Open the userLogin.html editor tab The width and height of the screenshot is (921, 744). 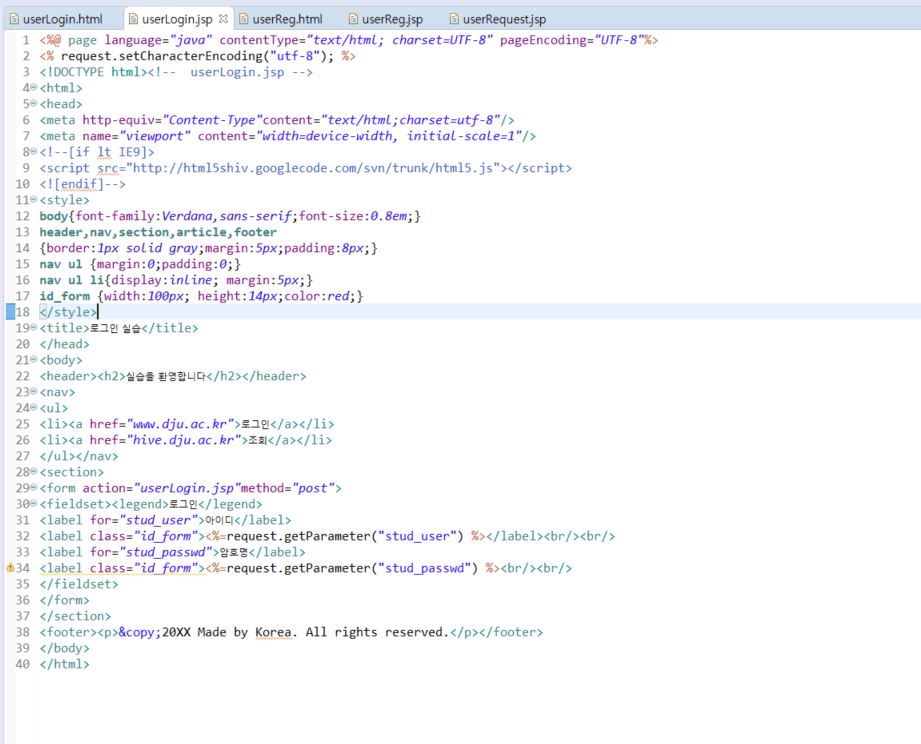click(x=56, y=19)
